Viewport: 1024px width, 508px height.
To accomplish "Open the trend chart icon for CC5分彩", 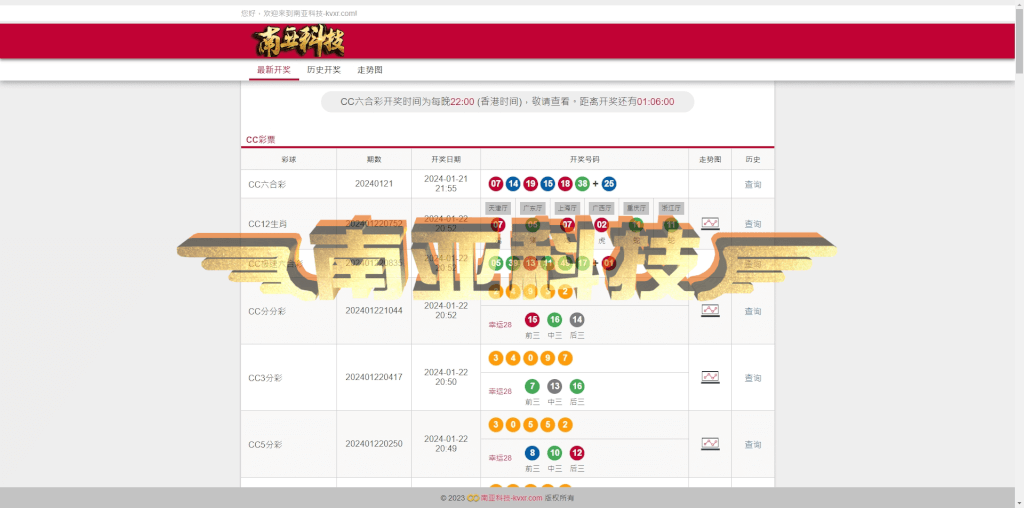I will tap(710, 443).
